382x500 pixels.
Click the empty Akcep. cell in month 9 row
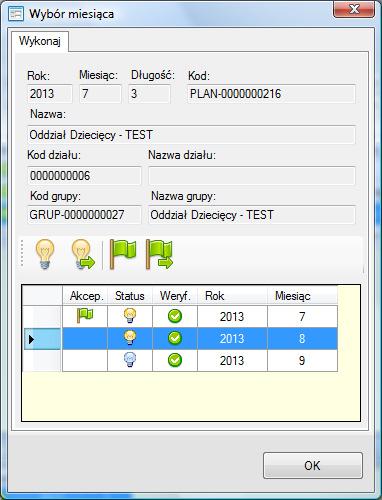(x=85, y=361)
